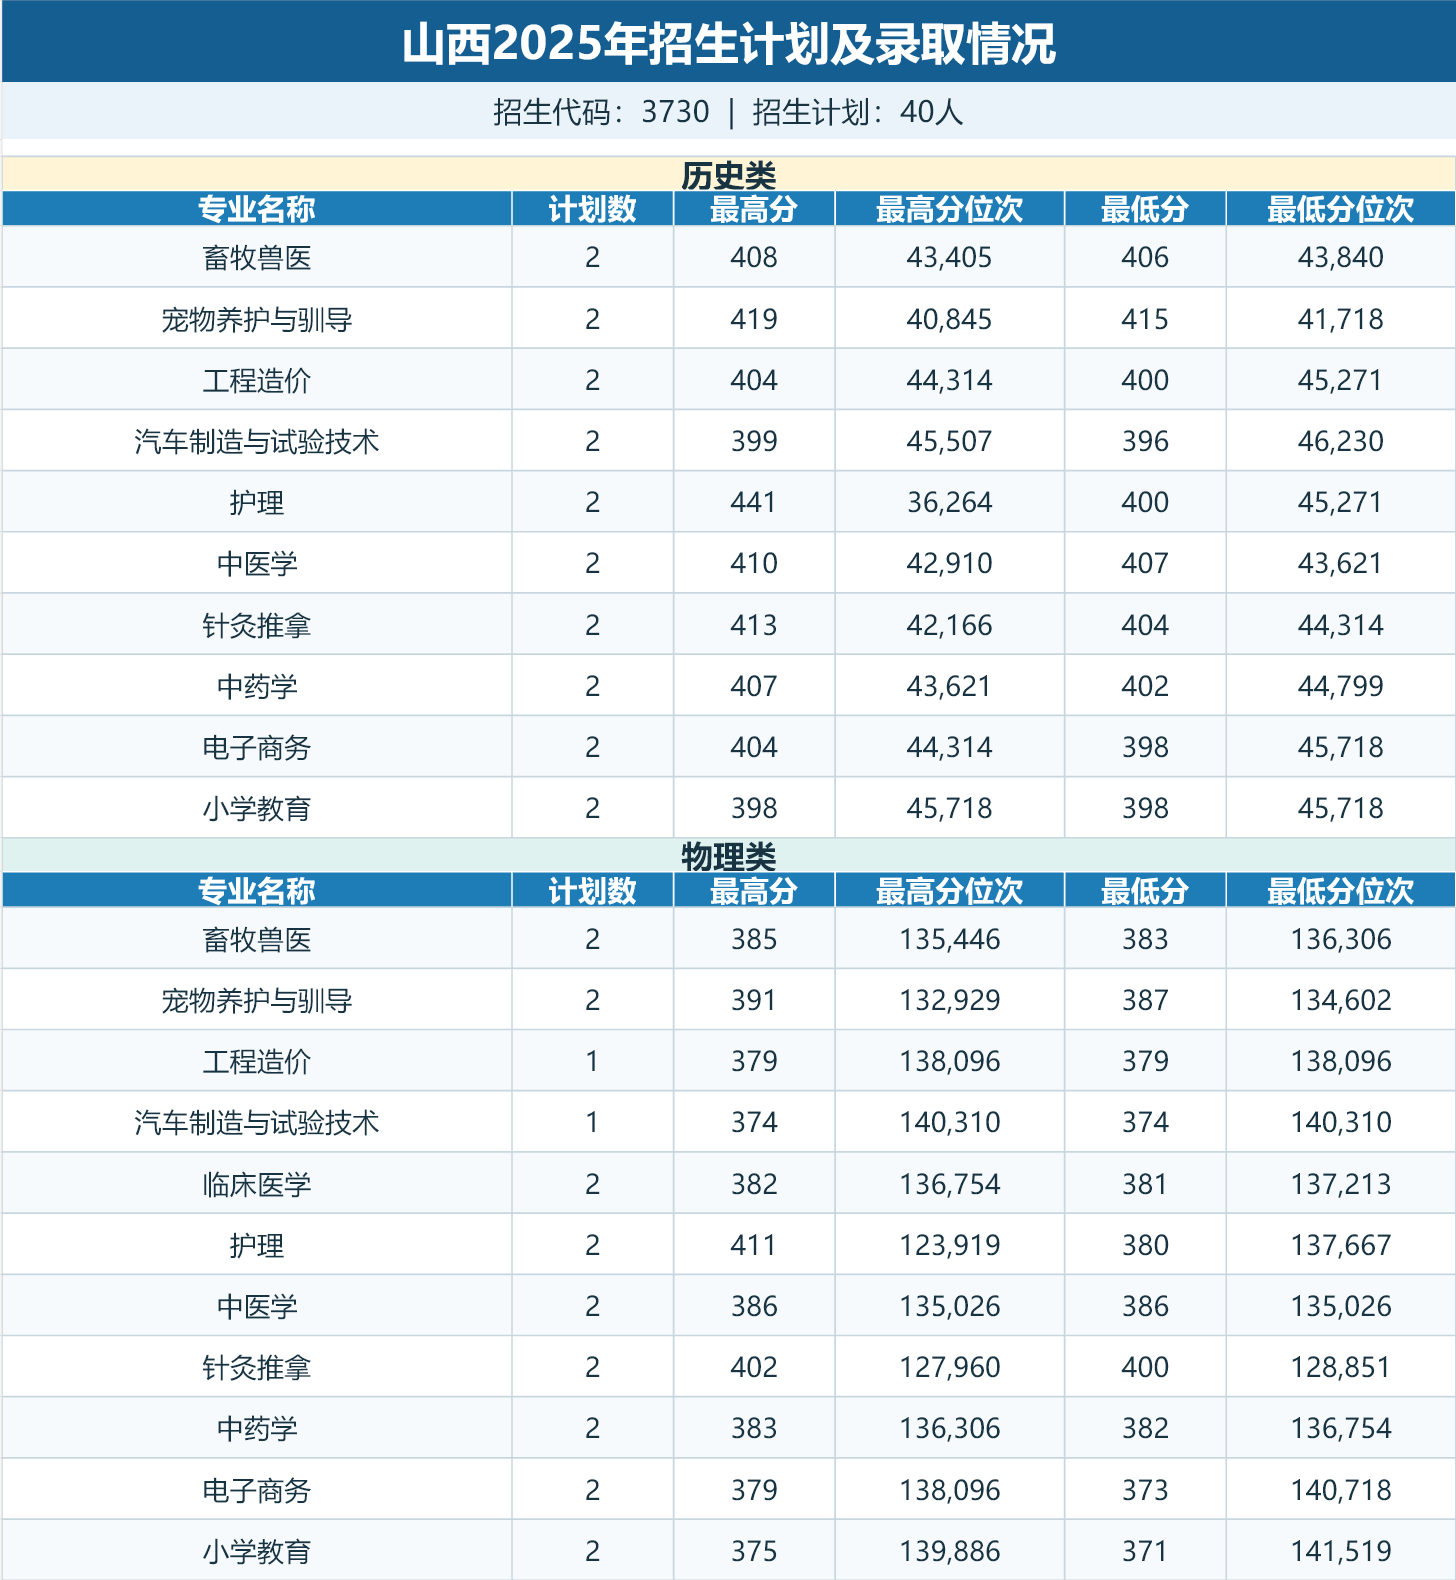Click rank value 46,230
Screen dimensions: 1456x1580
click(x=1340, y=441)
